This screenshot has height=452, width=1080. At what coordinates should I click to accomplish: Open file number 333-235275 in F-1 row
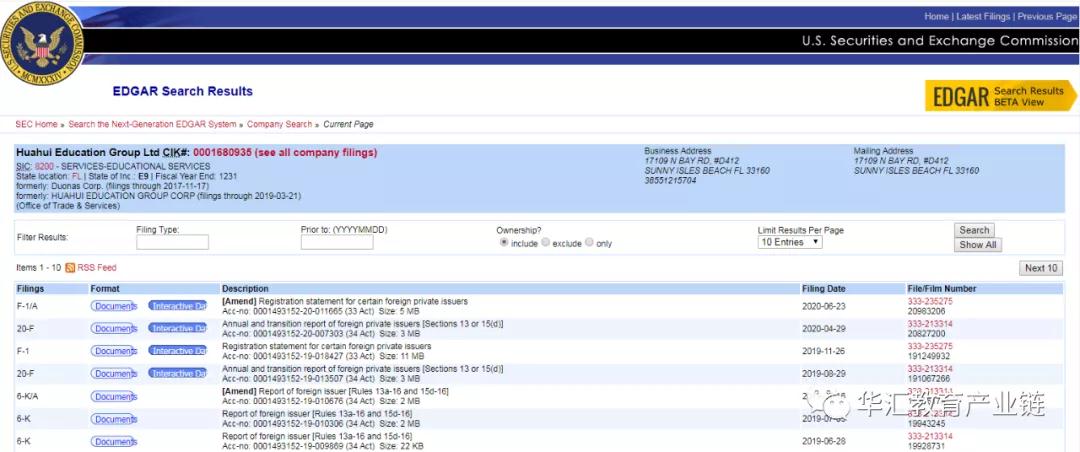(930, 347)
